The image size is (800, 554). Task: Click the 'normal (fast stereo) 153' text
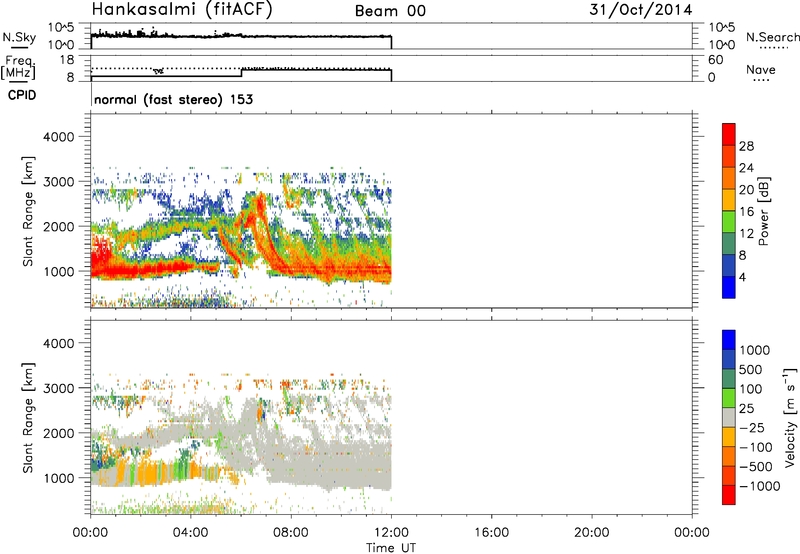point(173,99)
